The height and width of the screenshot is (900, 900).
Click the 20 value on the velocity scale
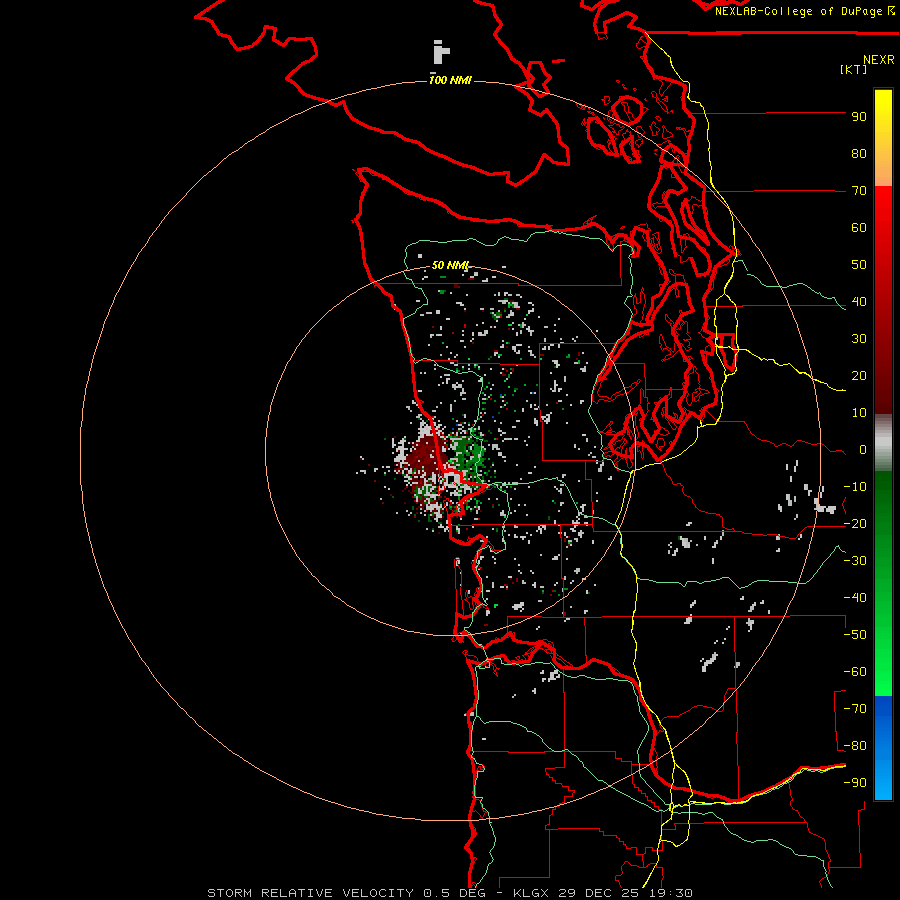(x=859, y=376)
